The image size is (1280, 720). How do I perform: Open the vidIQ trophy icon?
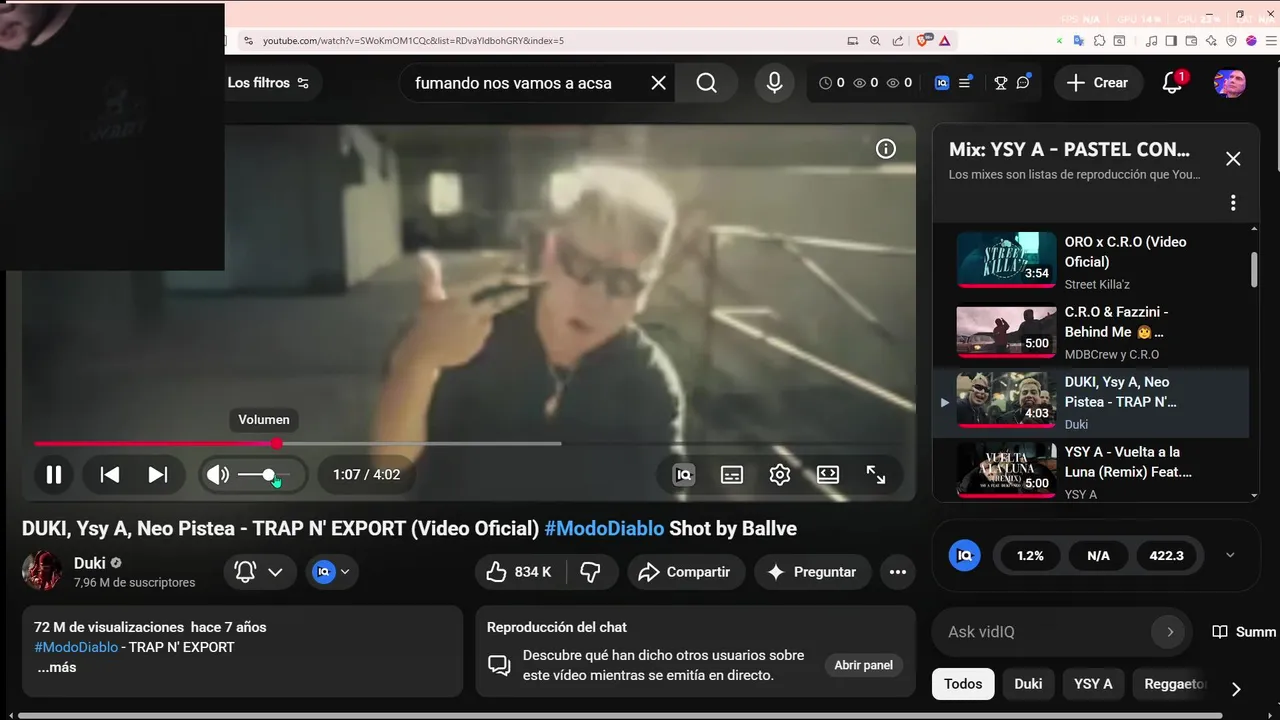tap(1000, 83)
